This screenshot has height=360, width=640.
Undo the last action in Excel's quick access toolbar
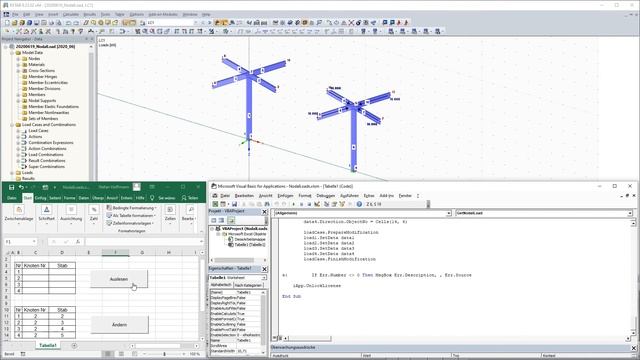point(21,187)
